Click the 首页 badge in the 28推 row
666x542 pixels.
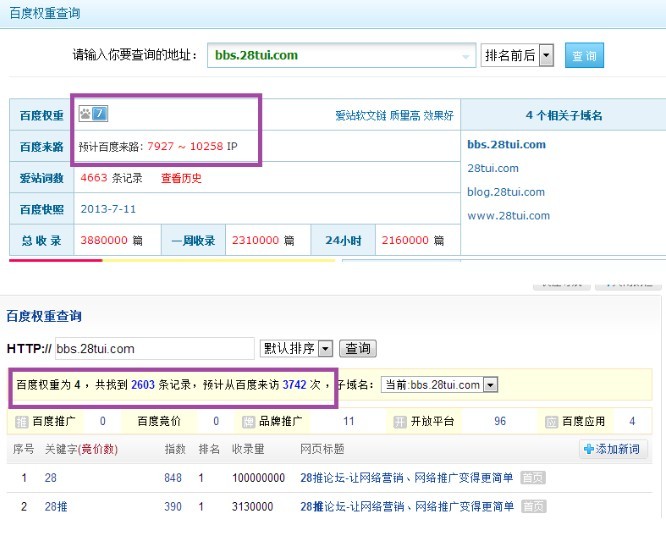pos(534,506)
